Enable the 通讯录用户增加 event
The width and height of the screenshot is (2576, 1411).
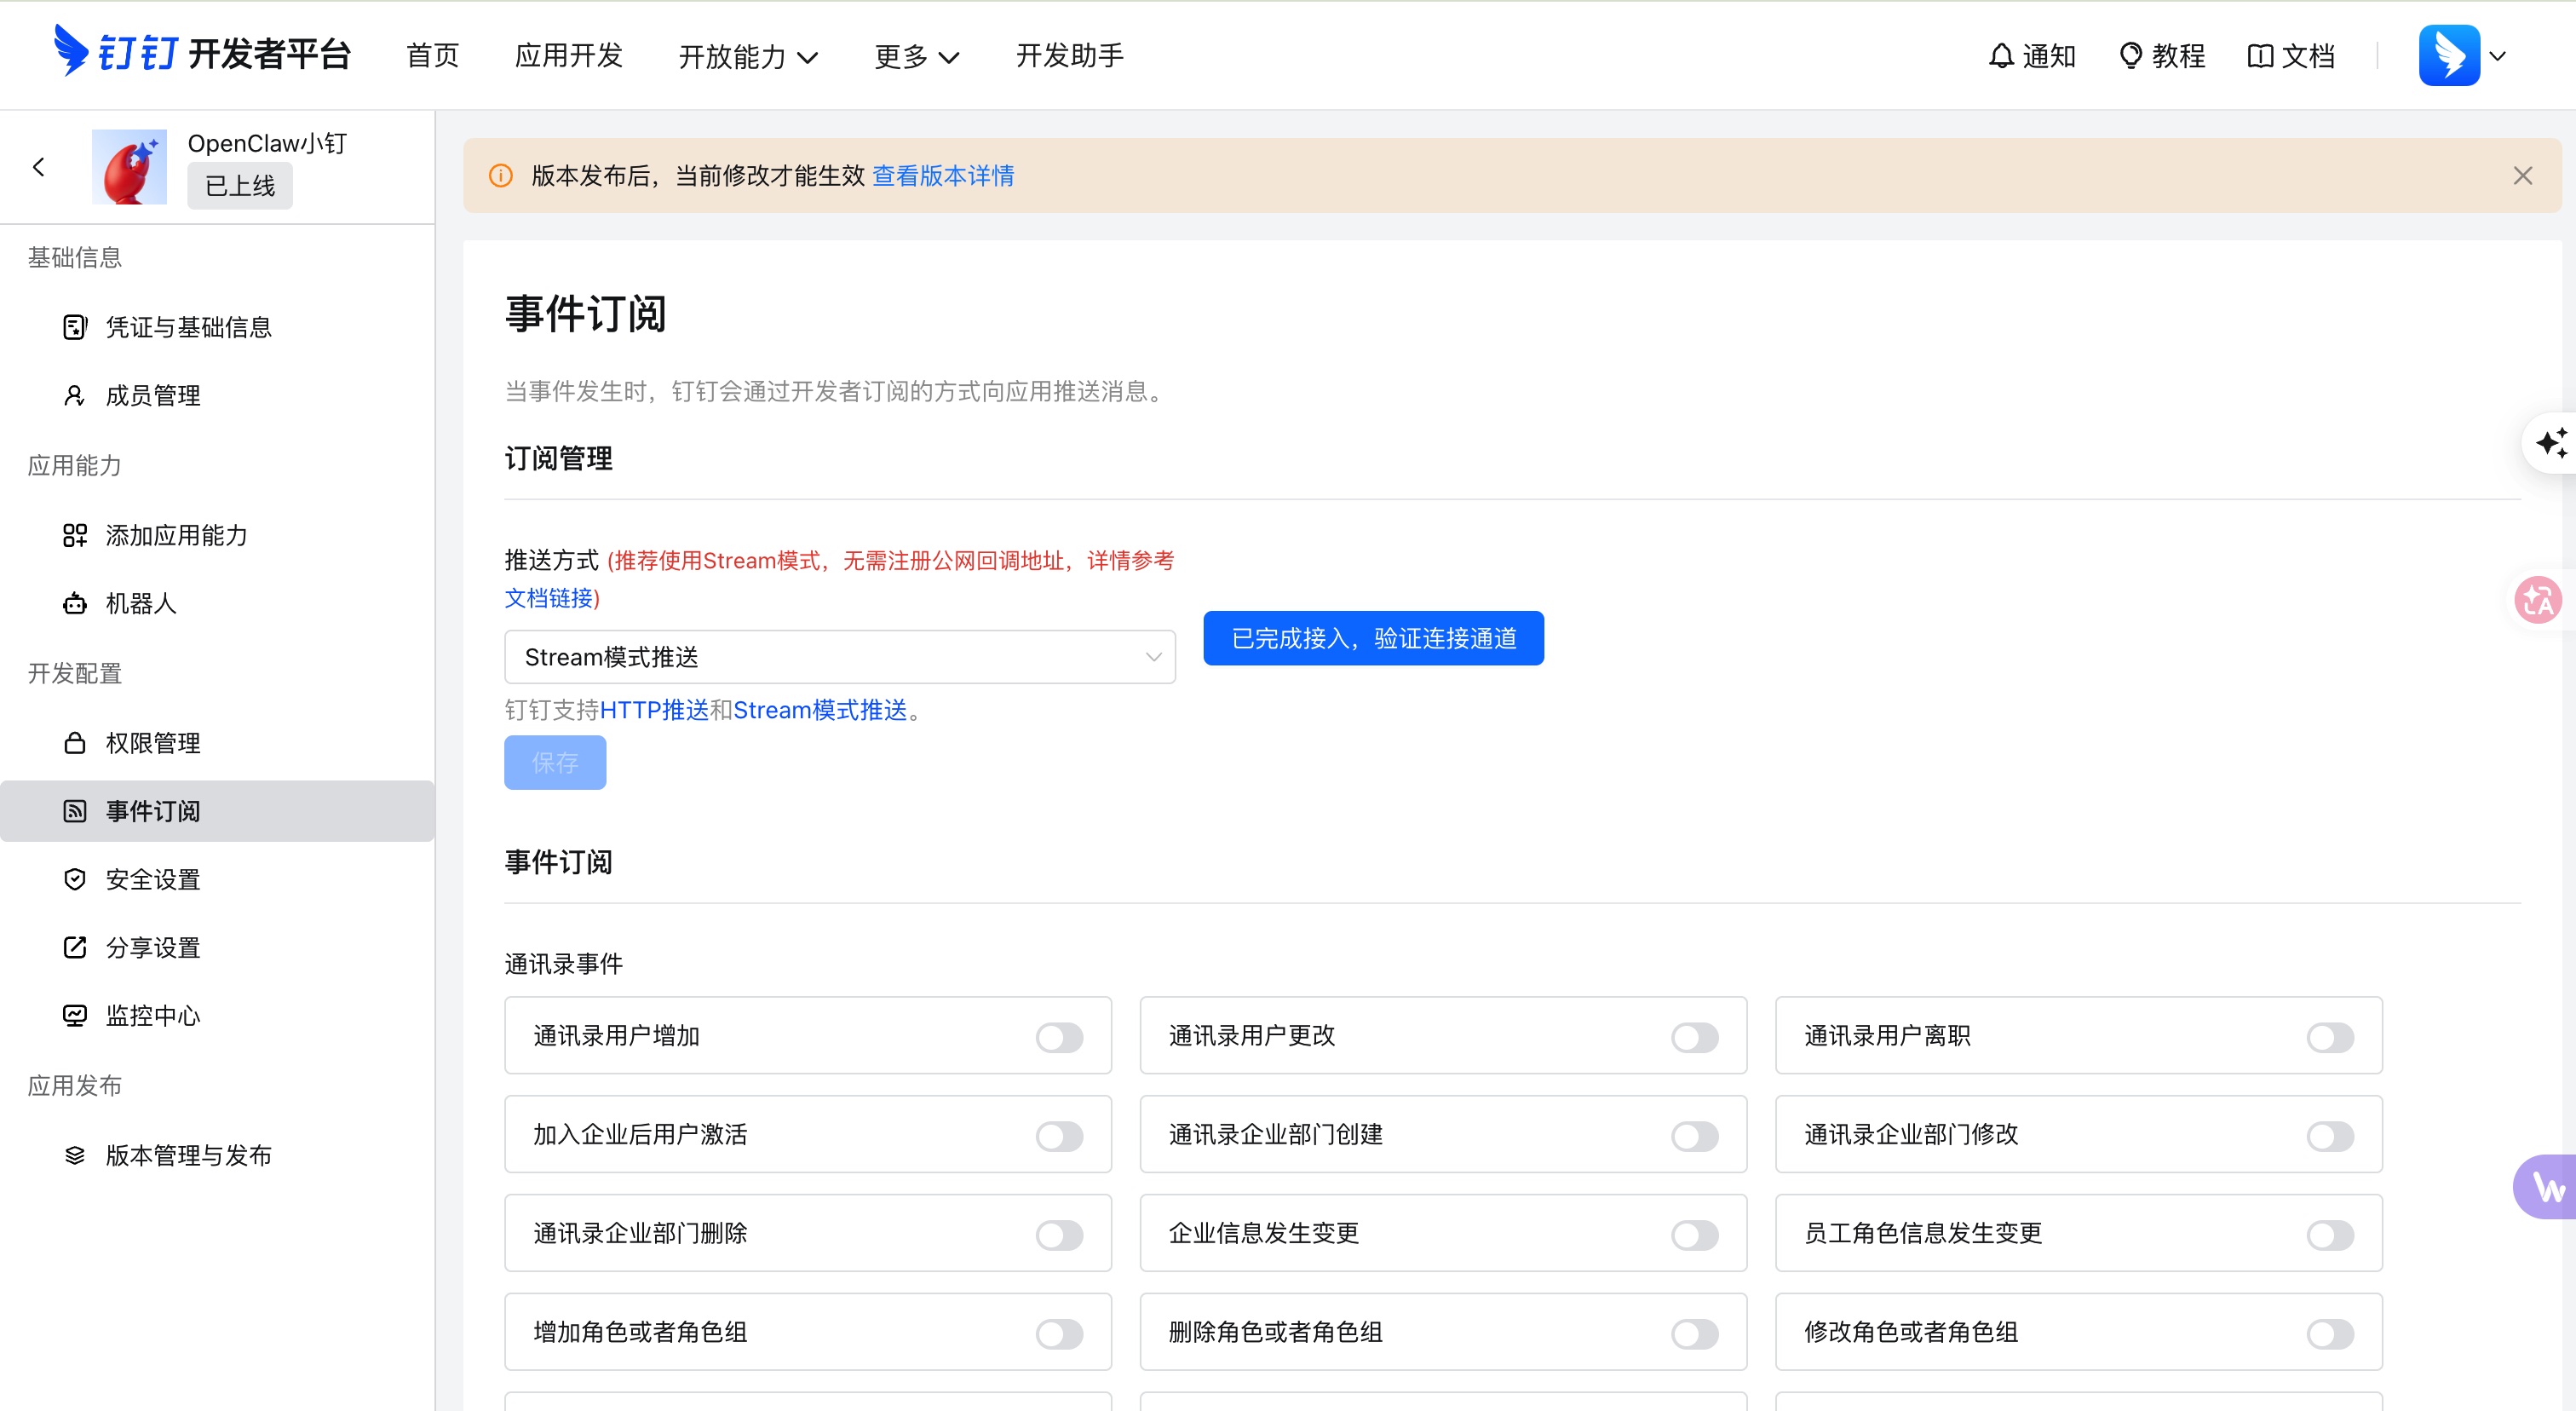tap(1060, 1037)
